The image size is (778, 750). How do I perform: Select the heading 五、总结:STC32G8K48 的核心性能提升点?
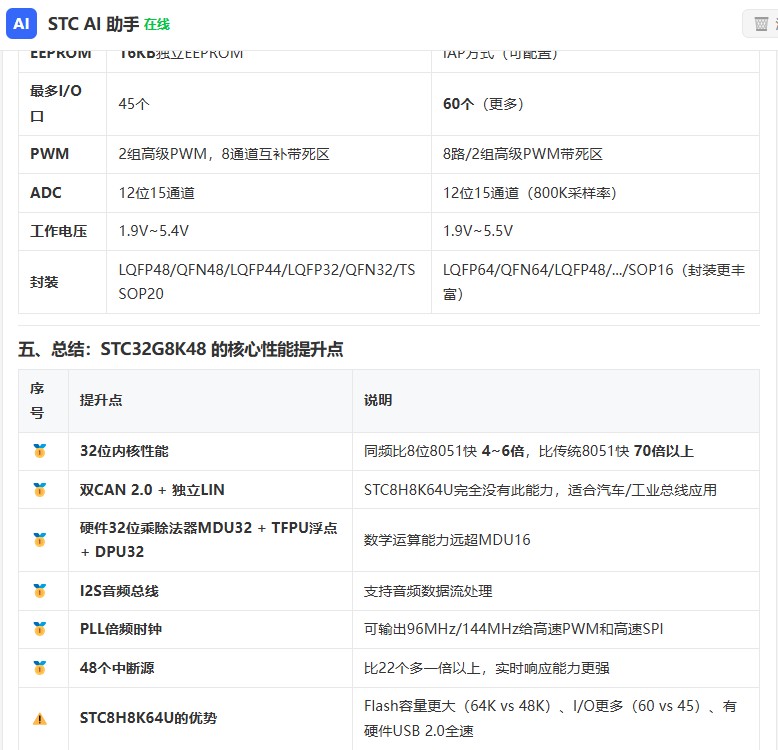tap(181, 349)
